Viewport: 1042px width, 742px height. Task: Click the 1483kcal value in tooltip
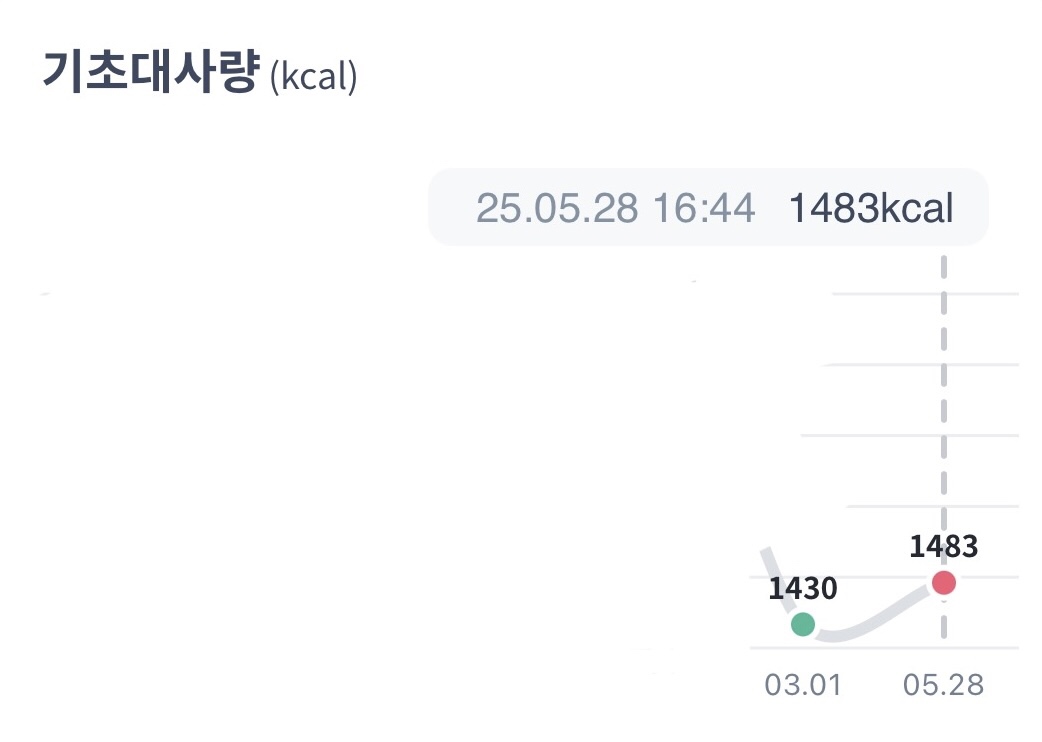[x=871, y=208]
